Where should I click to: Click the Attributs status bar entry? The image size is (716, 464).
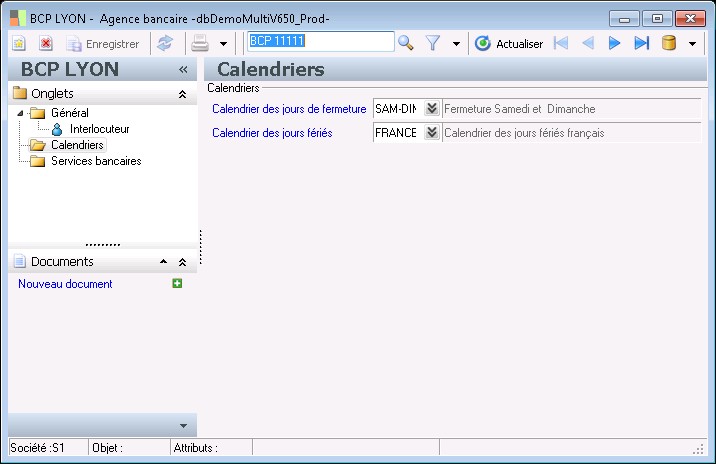[x=211, y=448]
